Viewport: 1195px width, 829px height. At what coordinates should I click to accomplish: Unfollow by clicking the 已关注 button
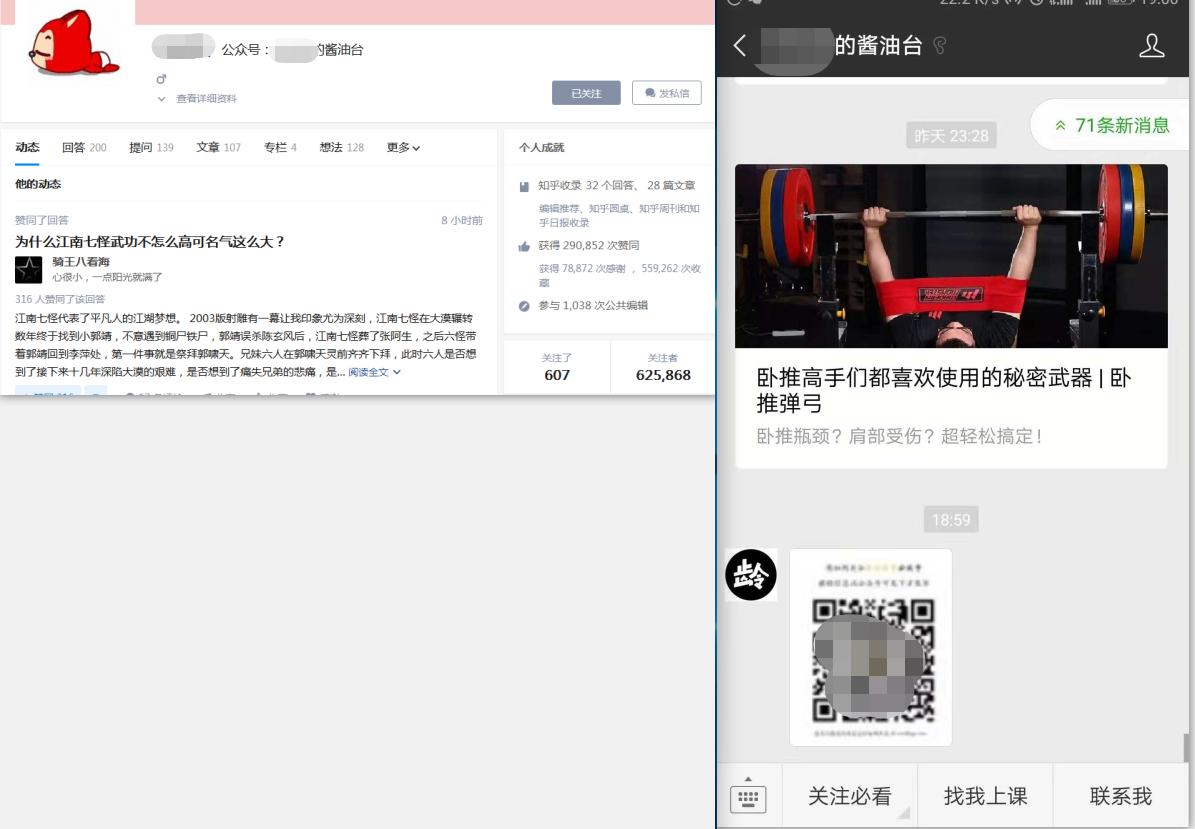click(586, 92)
